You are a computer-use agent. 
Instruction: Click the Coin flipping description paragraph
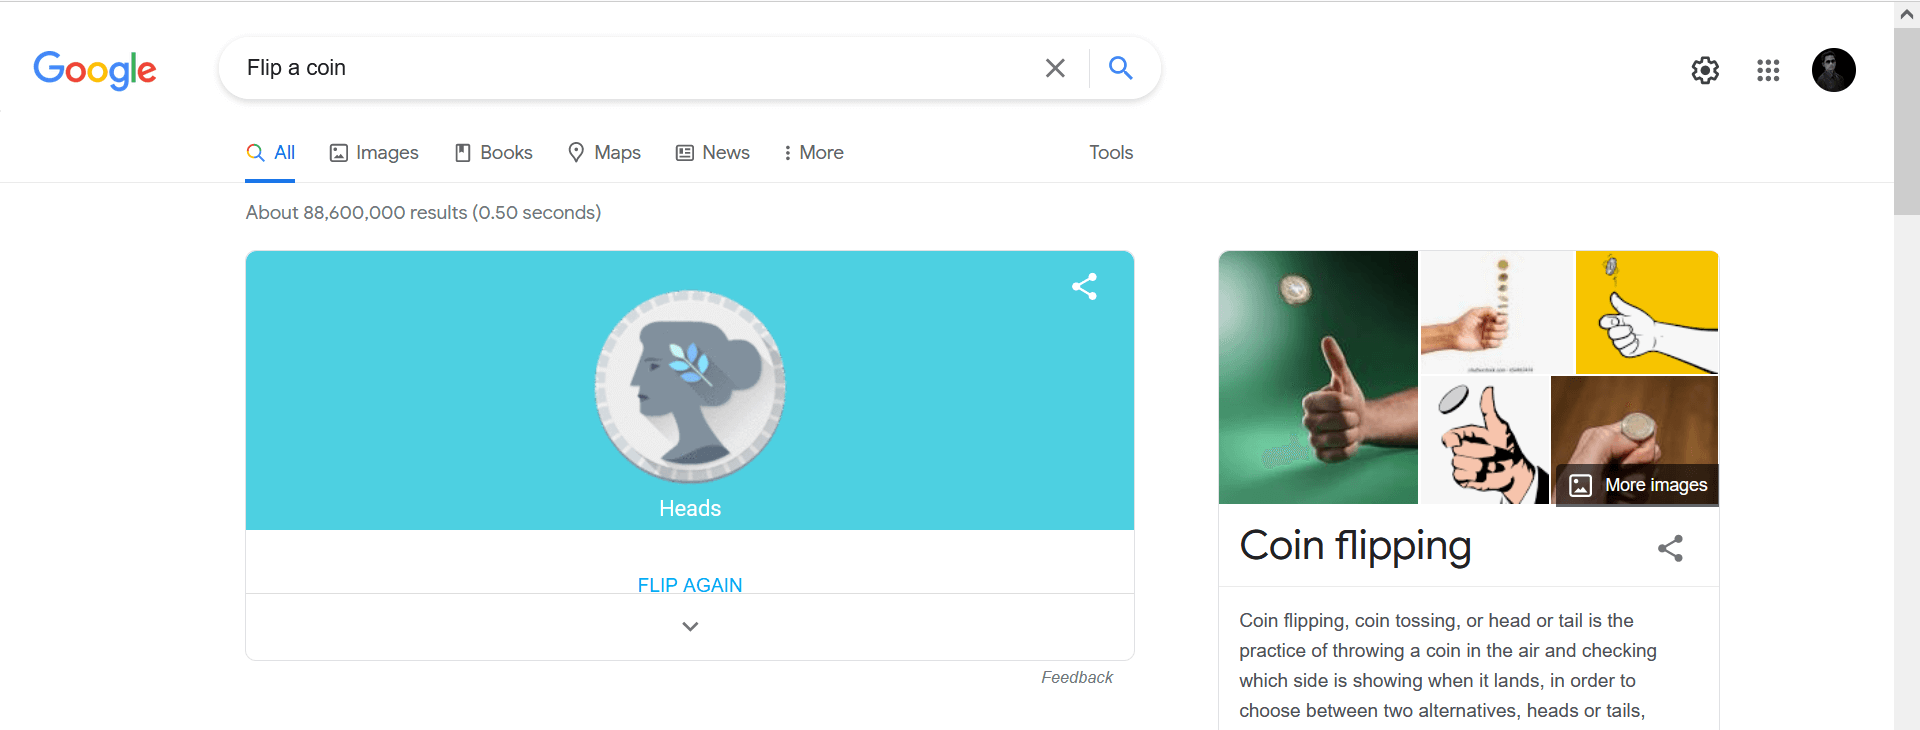coord(1448,666)
